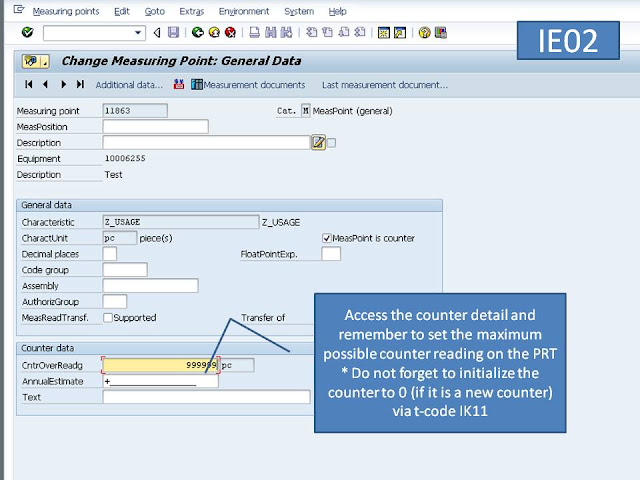Click the Next Page icon
The width and height of the screenshot is (640, 480).
pyautogui.click(x=344, y=32)
